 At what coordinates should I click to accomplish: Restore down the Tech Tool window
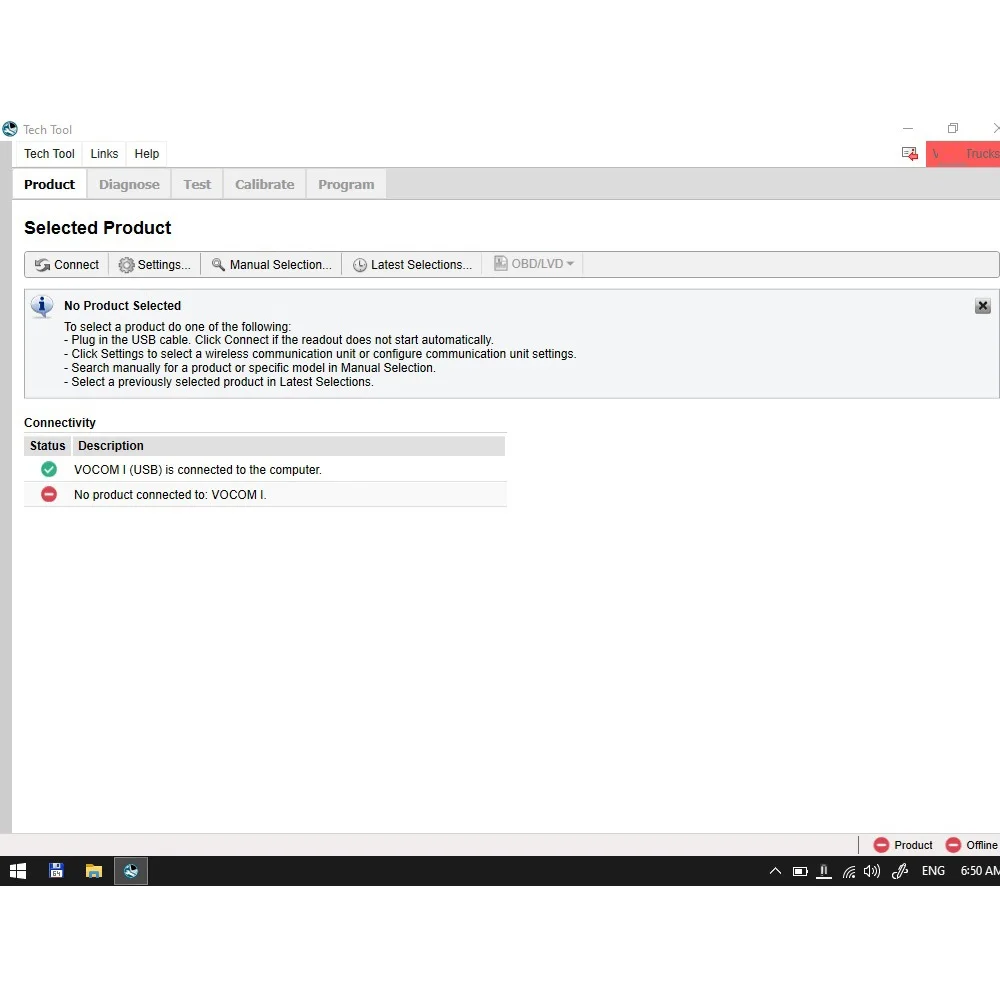pyautogui.click(x=953, y=128)
